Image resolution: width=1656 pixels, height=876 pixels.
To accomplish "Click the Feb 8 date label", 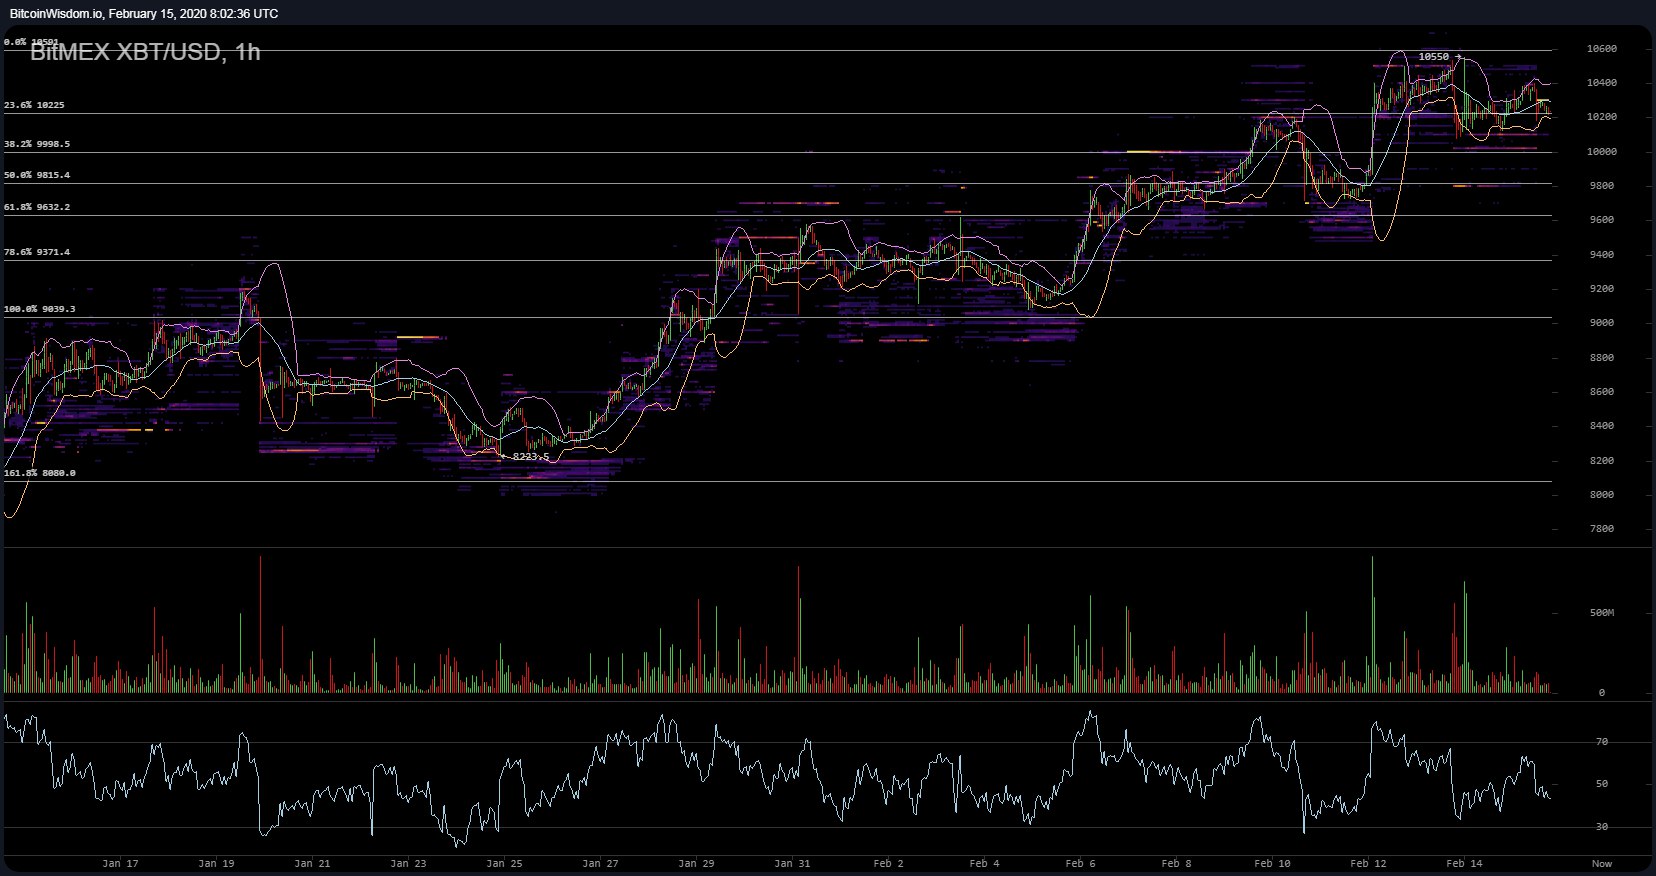I will click(1176, 863).
